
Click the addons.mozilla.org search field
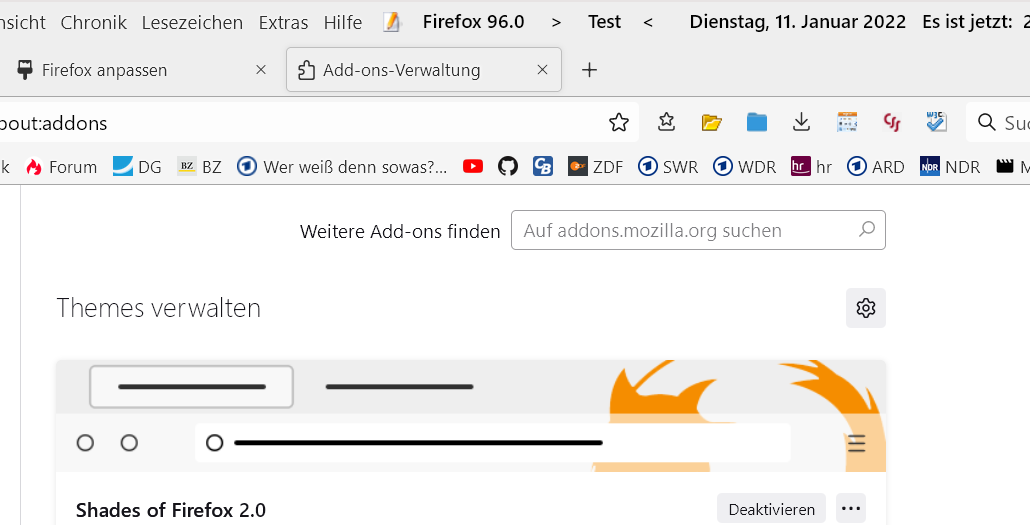click(x=685, y=231)
